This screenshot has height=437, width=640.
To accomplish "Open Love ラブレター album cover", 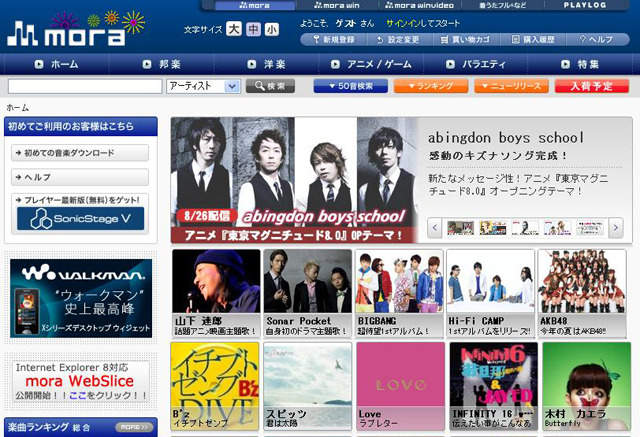I will pyautogui.click(x=400, y=386).
